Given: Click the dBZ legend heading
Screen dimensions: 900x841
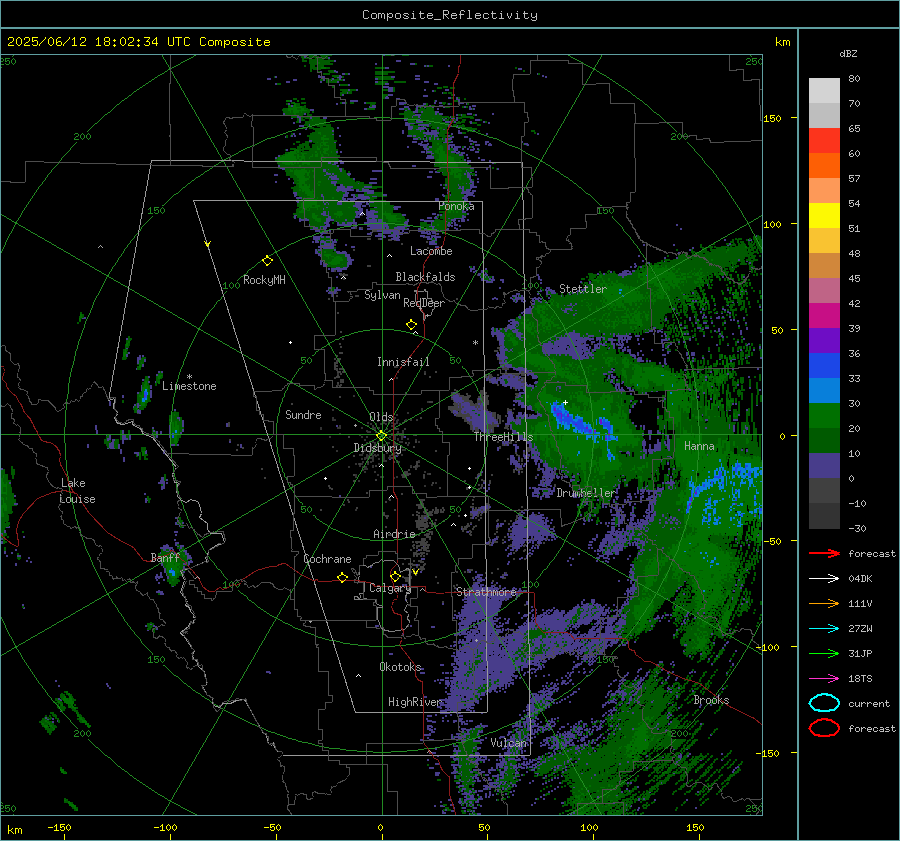Looking at the screenshot, I should pyautogui.click(x=848, y=54).
